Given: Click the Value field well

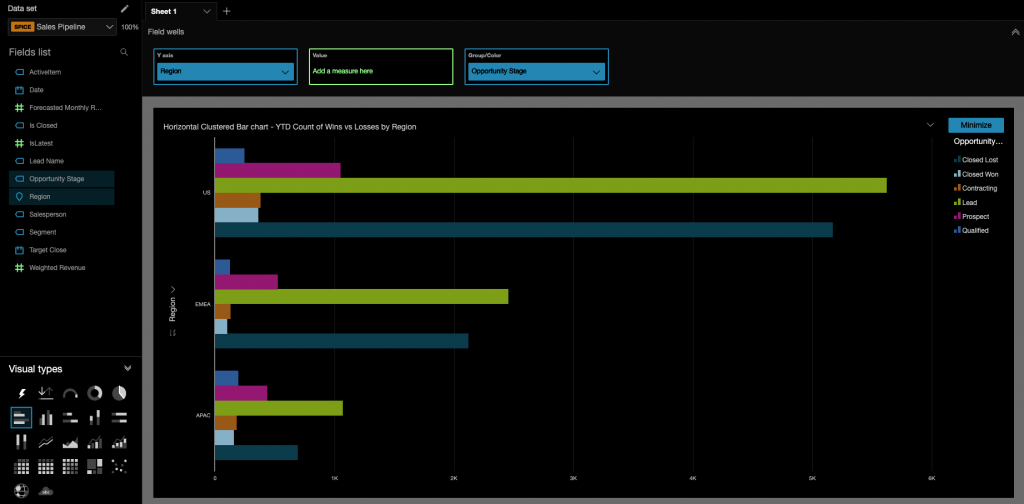Looking at the screenshot, I should [x=380, y=66].
